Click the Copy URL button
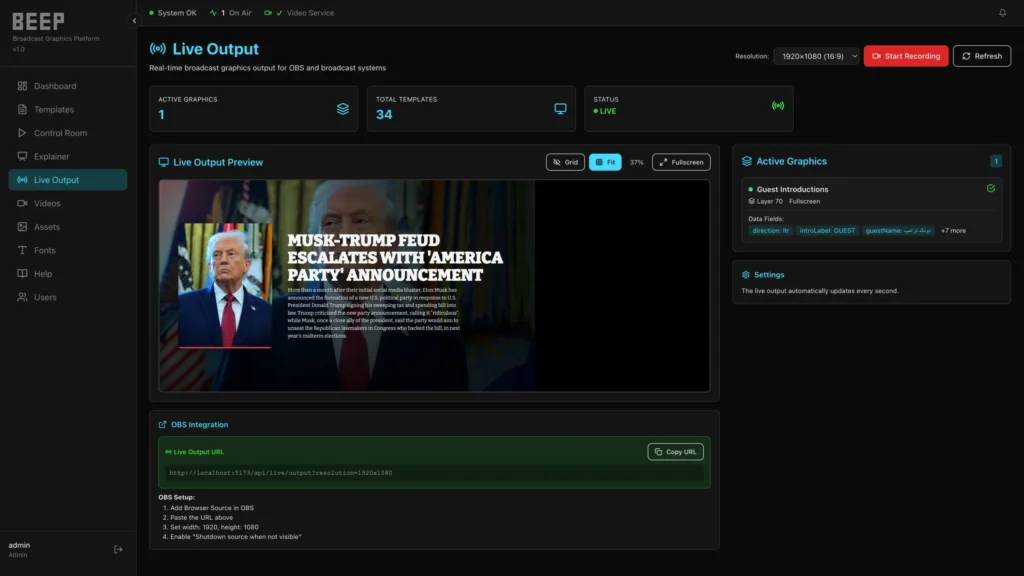The image size is (1024, 576). pos(675,452)
